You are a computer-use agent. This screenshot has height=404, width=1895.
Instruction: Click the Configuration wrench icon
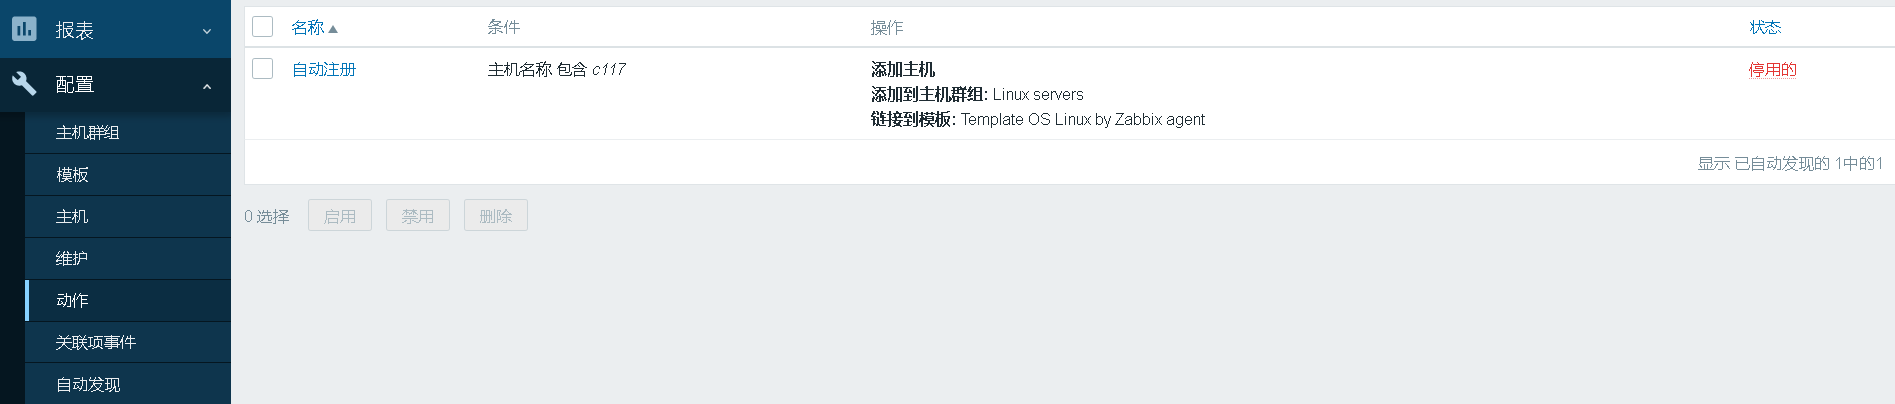24,84
